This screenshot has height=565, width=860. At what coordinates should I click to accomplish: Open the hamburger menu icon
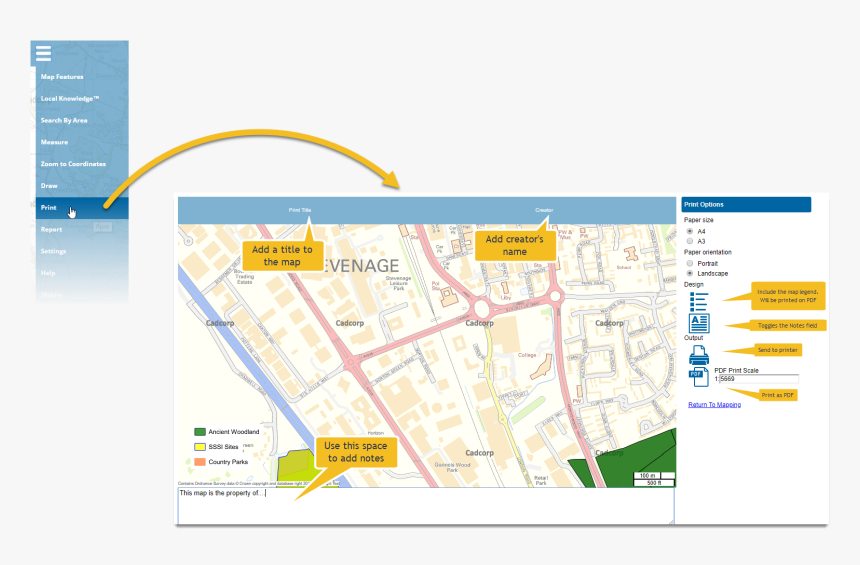(x=43, y=54)
